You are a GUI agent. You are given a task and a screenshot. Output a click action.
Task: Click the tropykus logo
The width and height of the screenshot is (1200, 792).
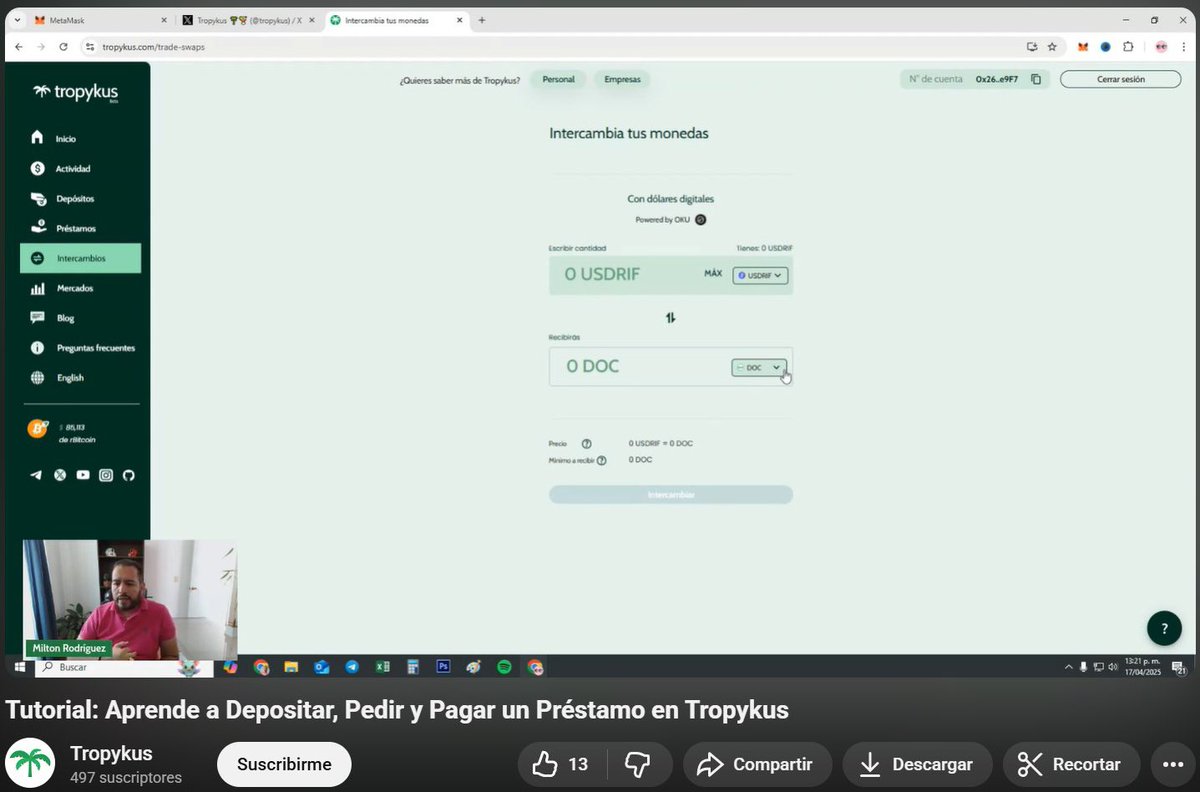click(76, 92)
